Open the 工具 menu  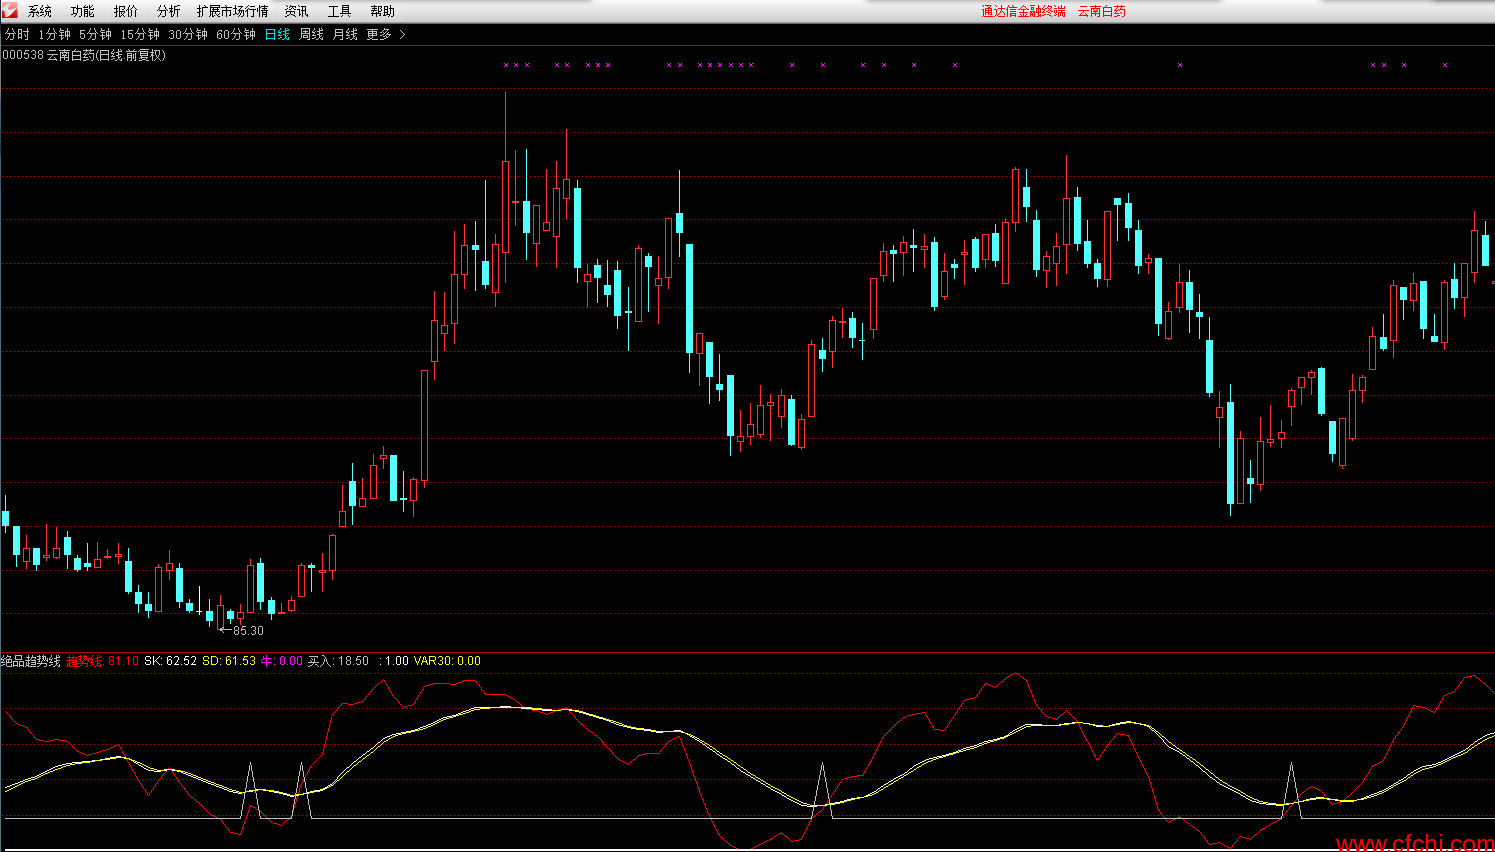click(340, 11)
